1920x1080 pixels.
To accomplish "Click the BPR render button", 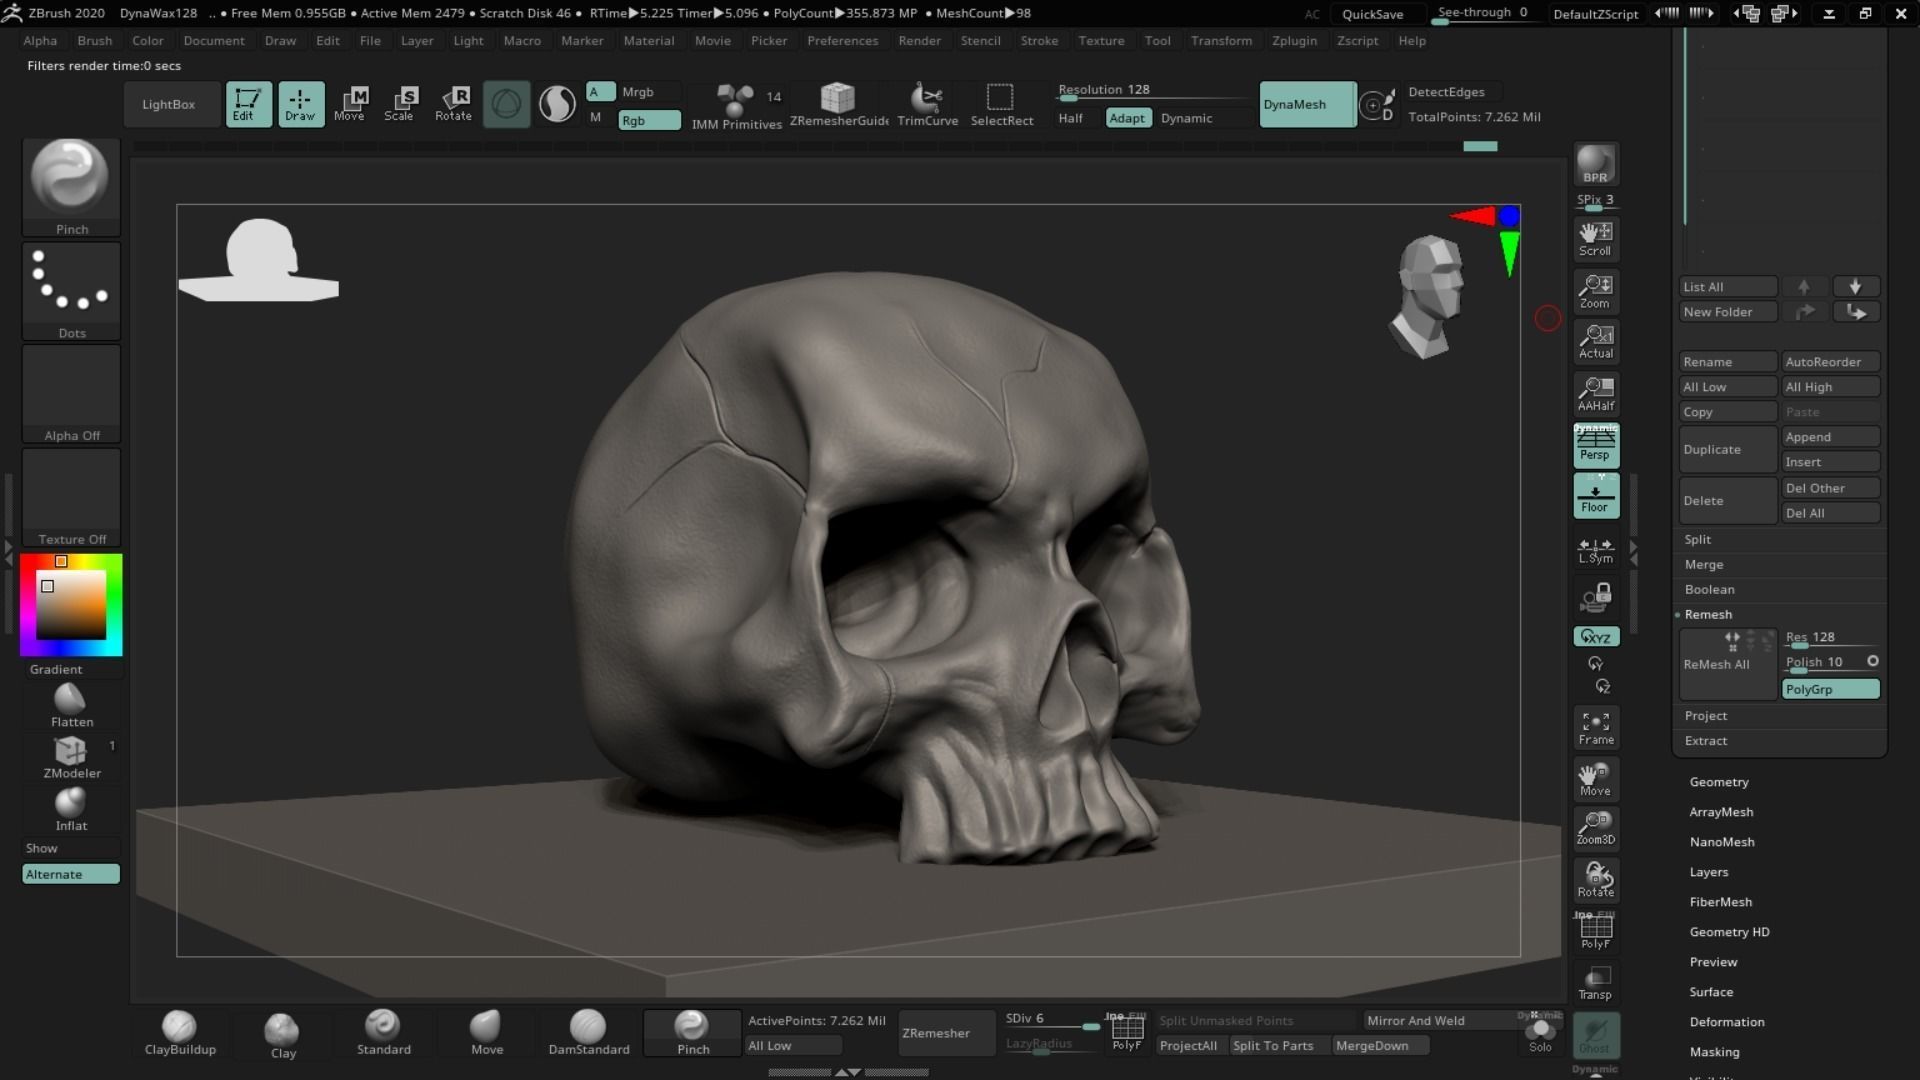I will pyautogui.click(x=1595, y=164).
